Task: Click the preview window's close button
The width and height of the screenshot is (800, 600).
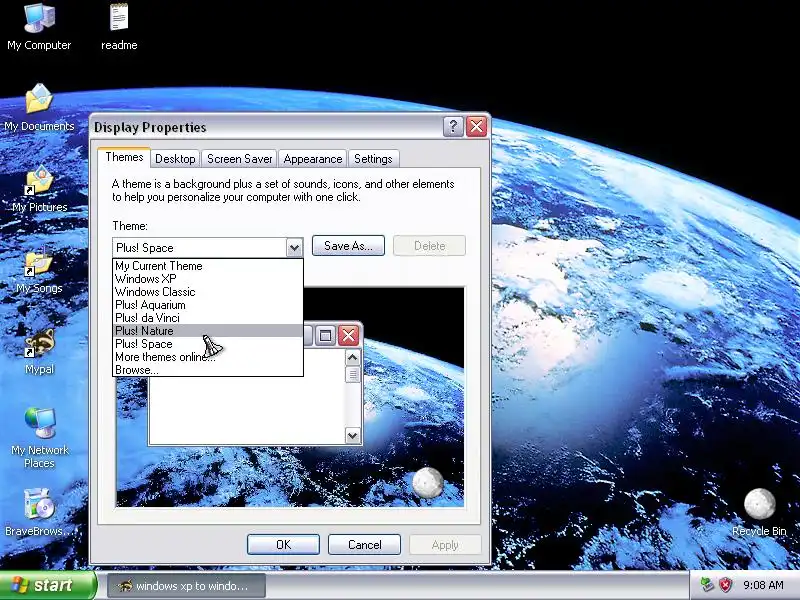Action: pos(349,335)
